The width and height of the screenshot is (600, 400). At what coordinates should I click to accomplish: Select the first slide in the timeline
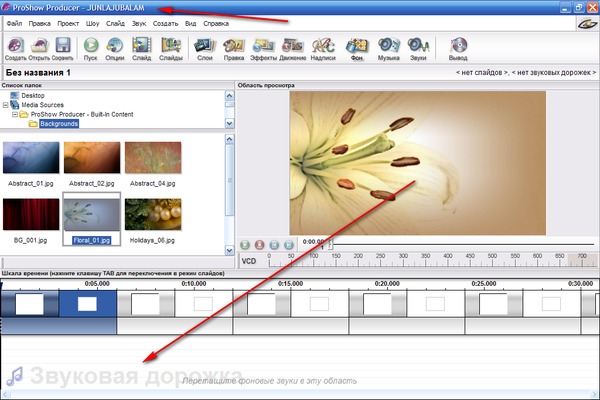tap(29, 304)
